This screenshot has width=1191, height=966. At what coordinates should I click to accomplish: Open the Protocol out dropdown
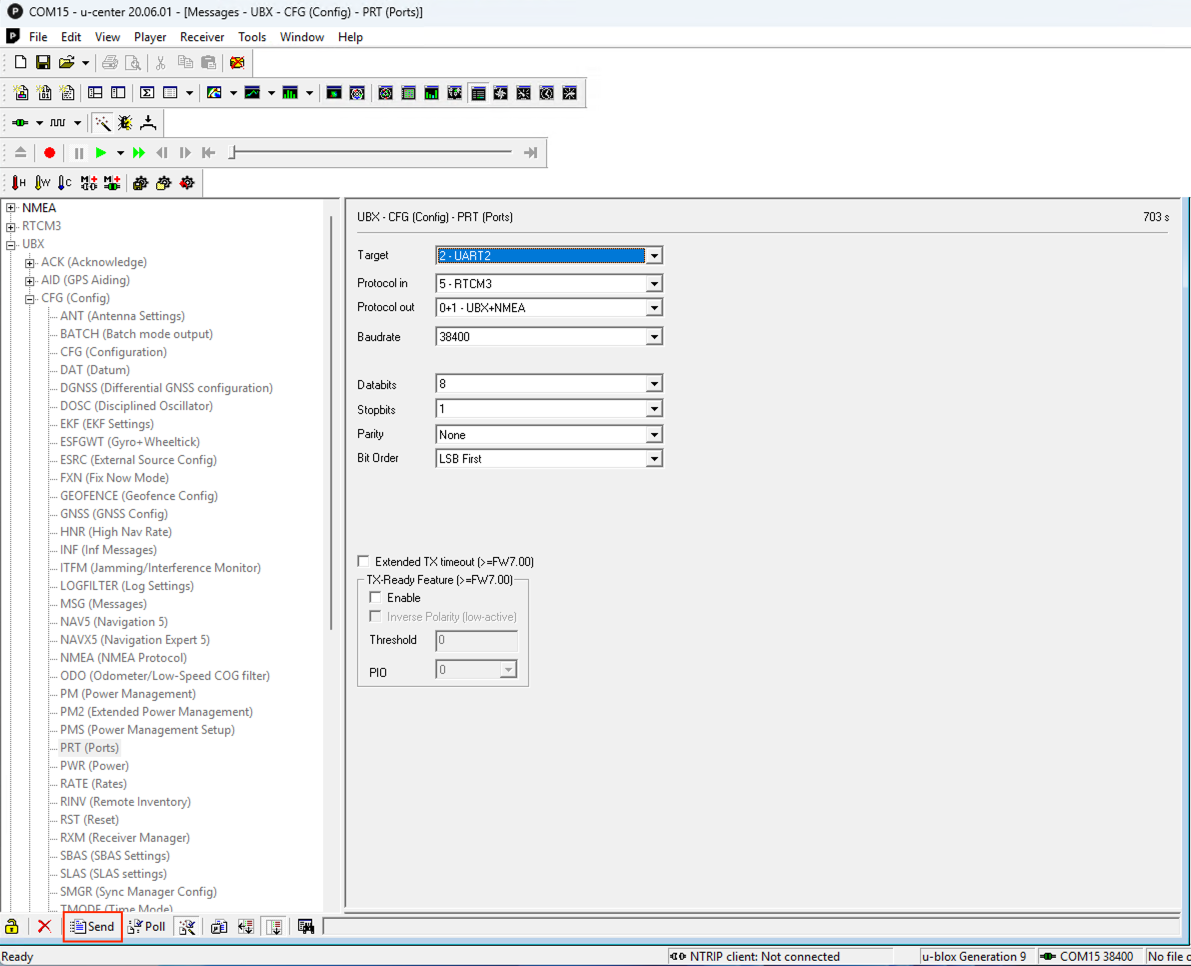654,308
